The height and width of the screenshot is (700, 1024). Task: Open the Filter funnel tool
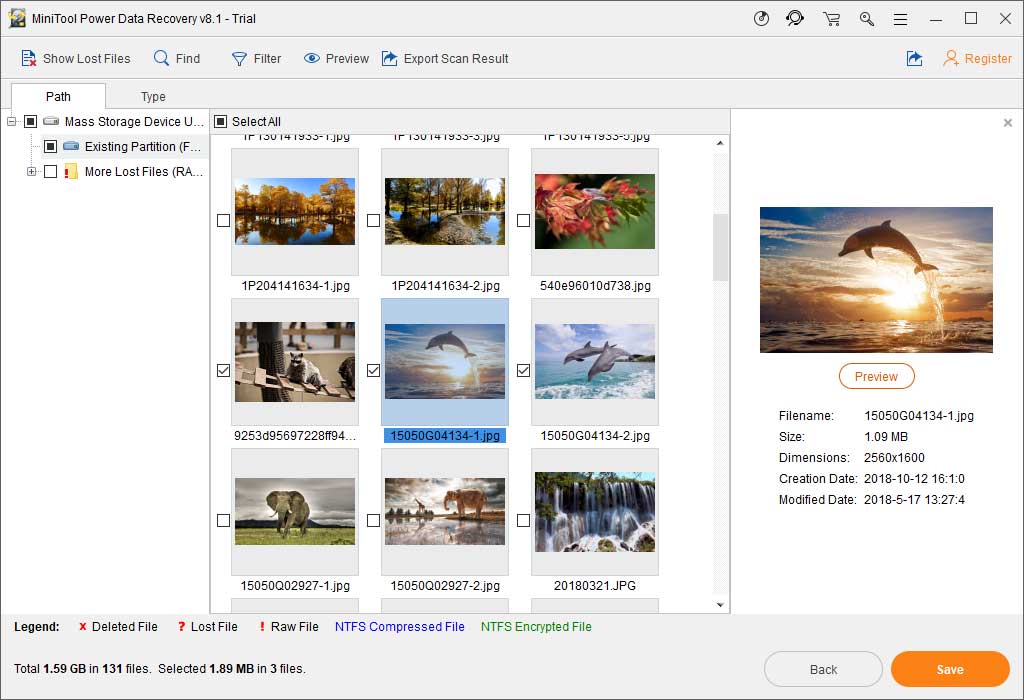(x=239, y=59)
